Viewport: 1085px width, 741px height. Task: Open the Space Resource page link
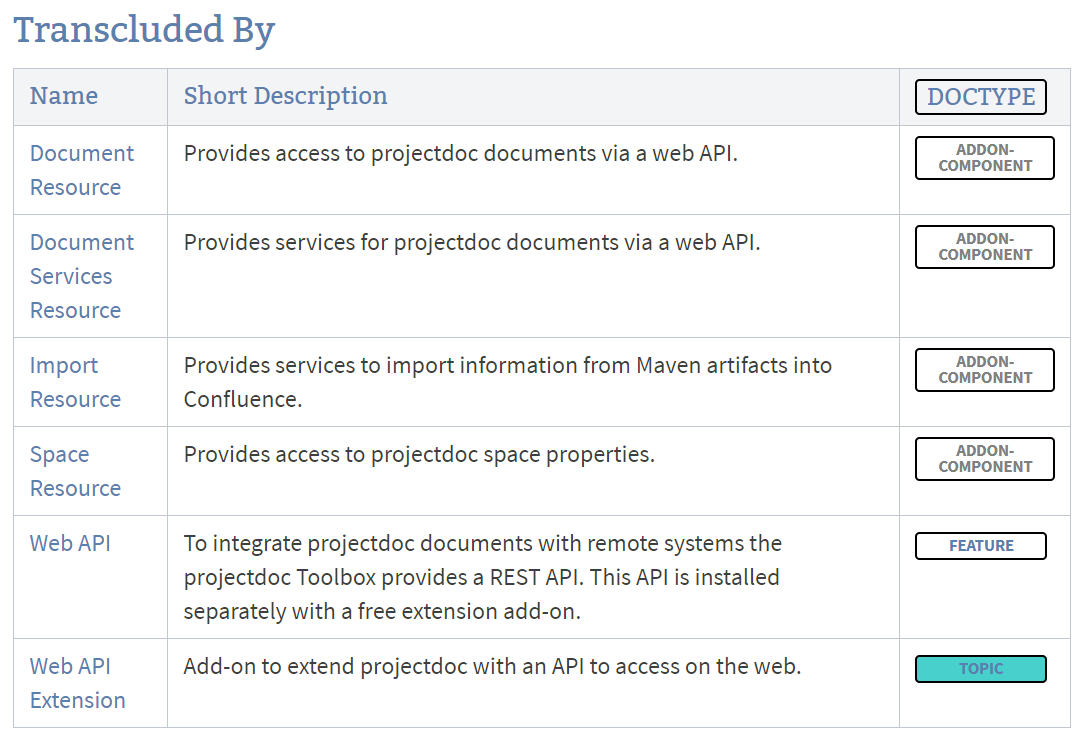75,471
